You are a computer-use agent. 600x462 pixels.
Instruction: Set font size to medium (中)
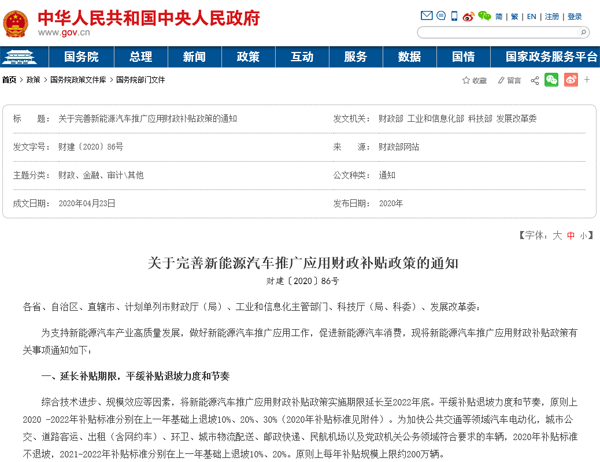tap(570, 234)
